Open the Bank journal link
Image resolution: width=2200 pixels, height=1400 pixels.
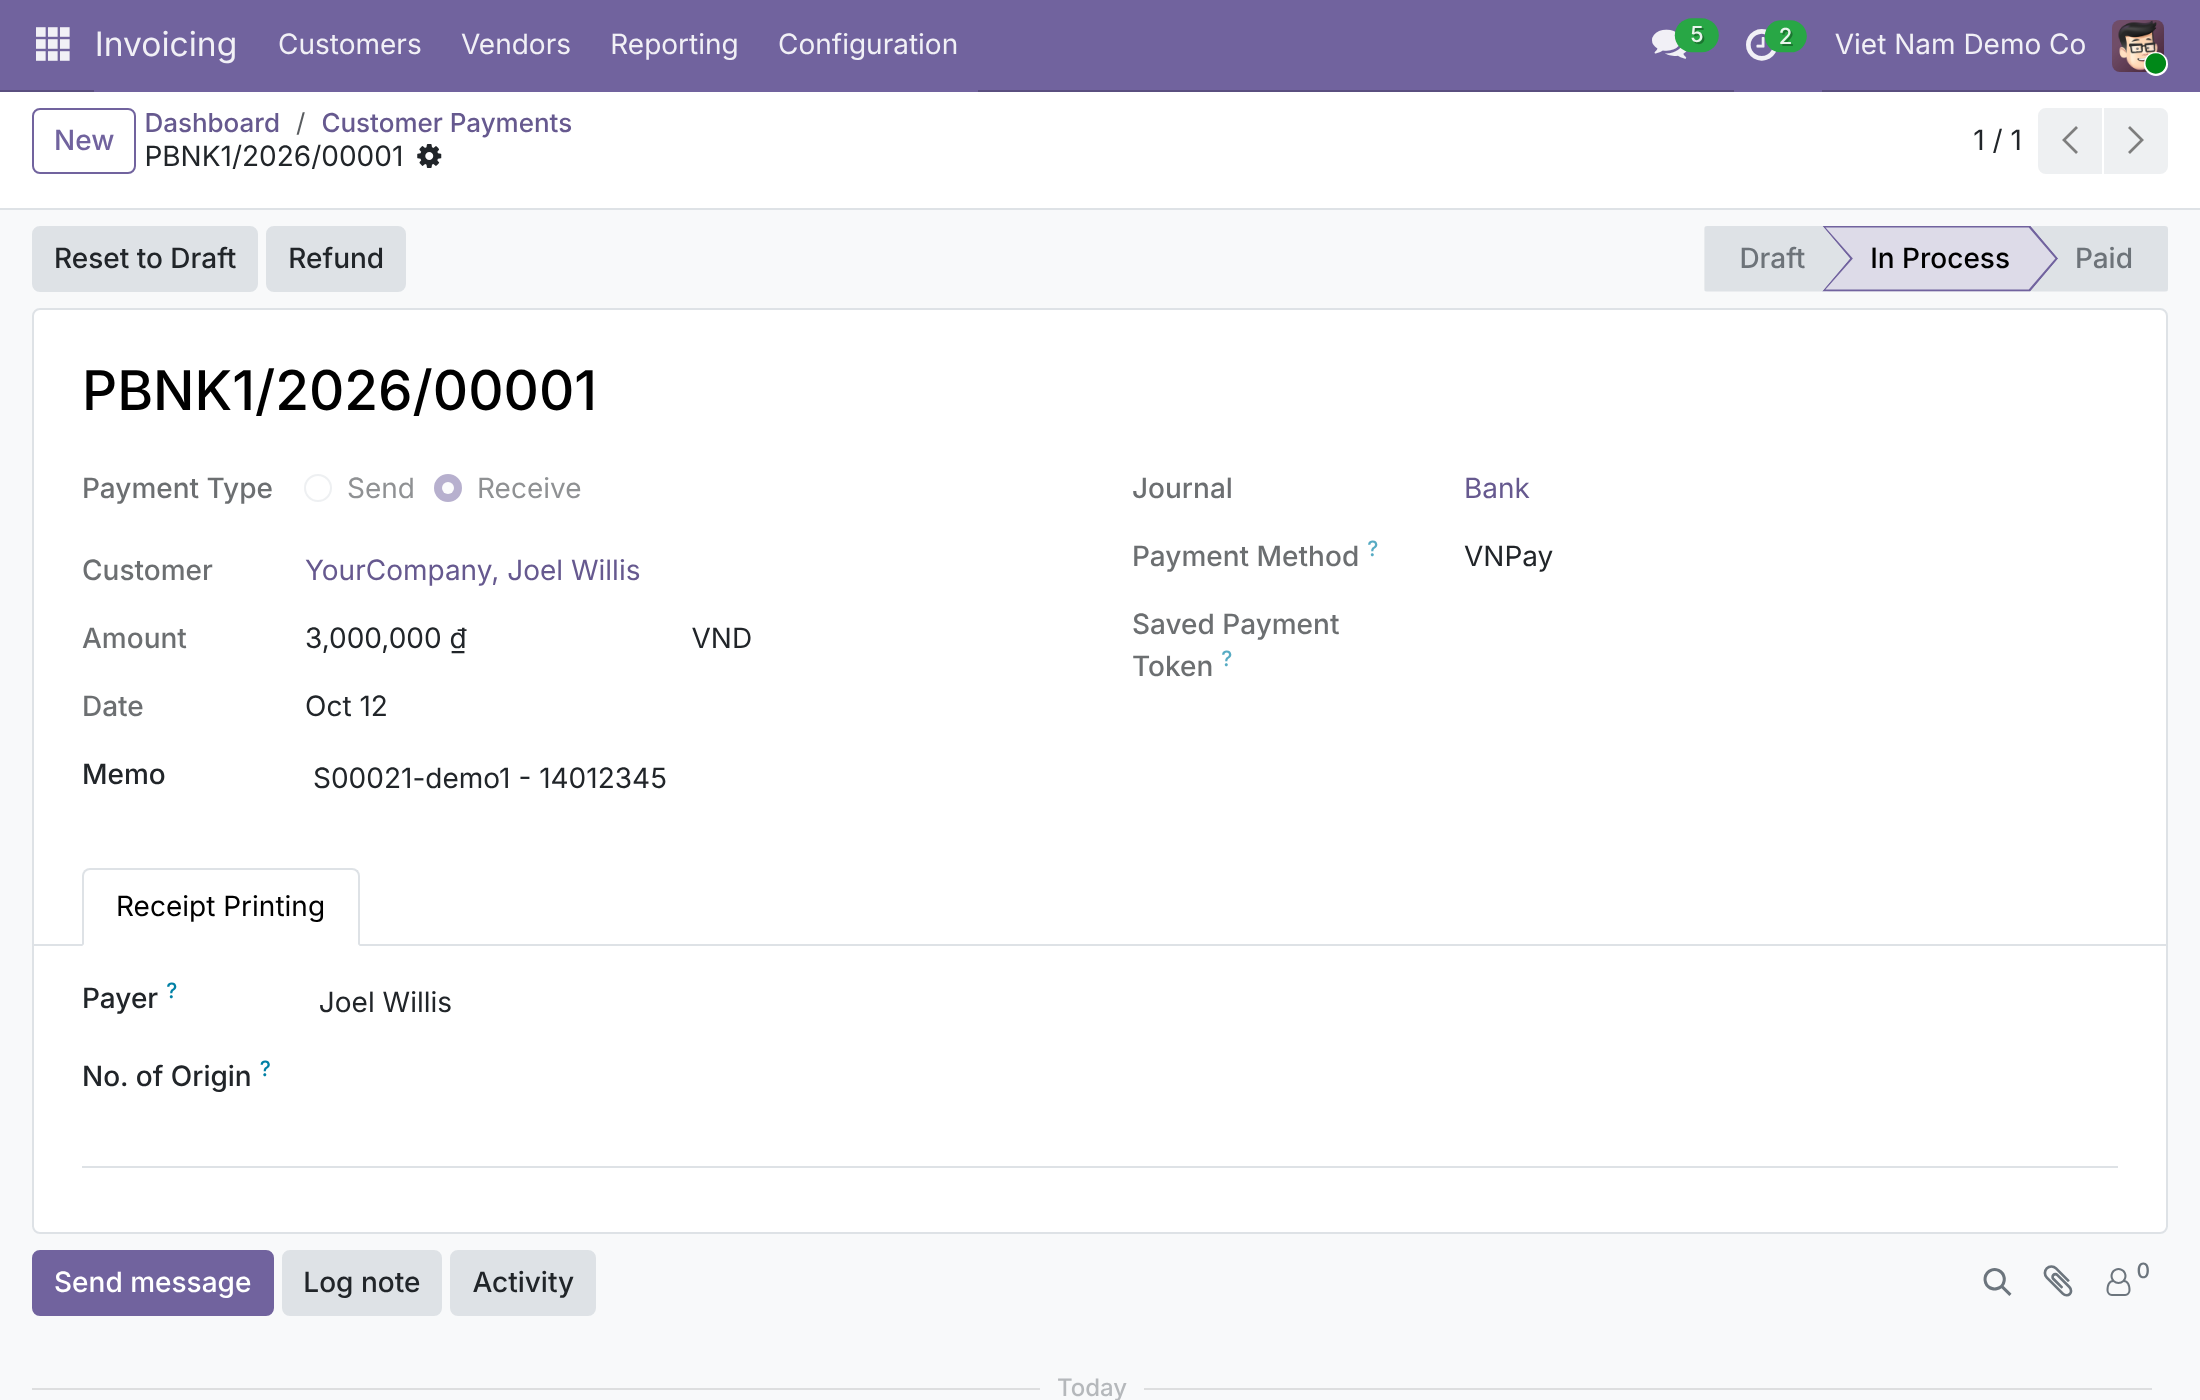[1496, 488]
